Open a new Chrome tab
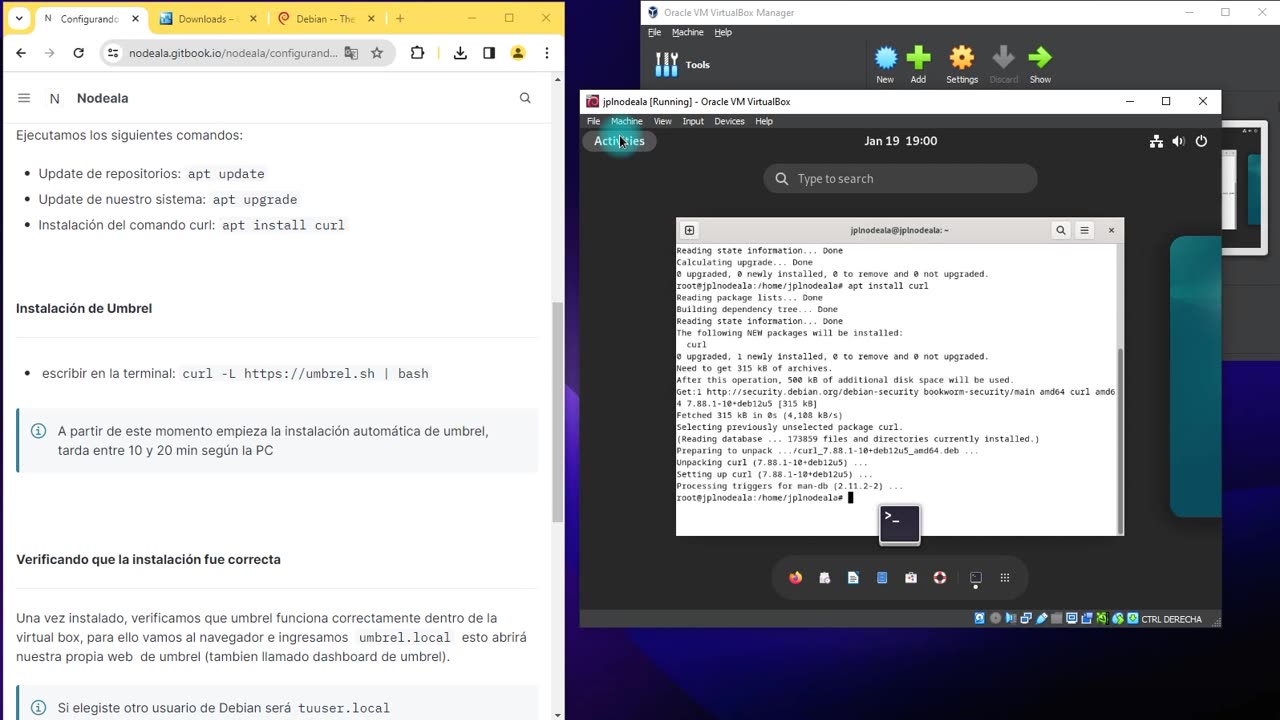 click(400, 18)
